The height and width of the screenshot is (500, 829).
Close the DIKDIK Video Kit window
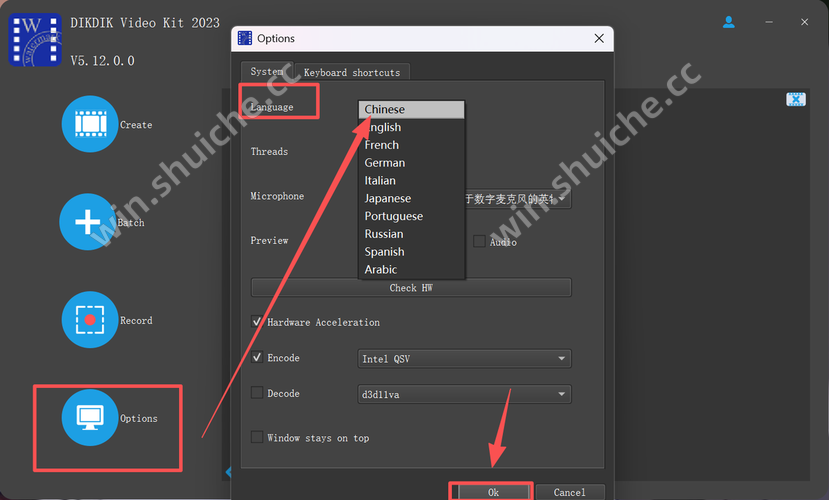coord(804,22)
